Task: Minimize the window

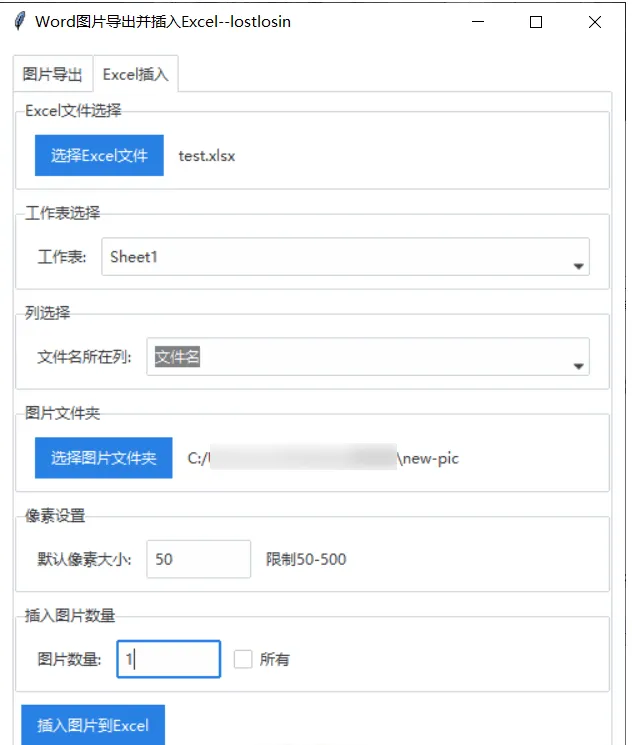Action: (478, 22)
